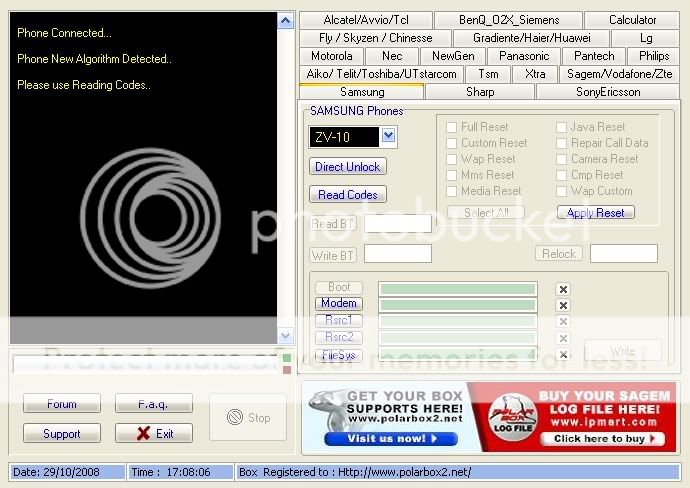This screenshot has width=690, height=488.
Task: Click the red status indicator square
Action: tap(287, 370)
